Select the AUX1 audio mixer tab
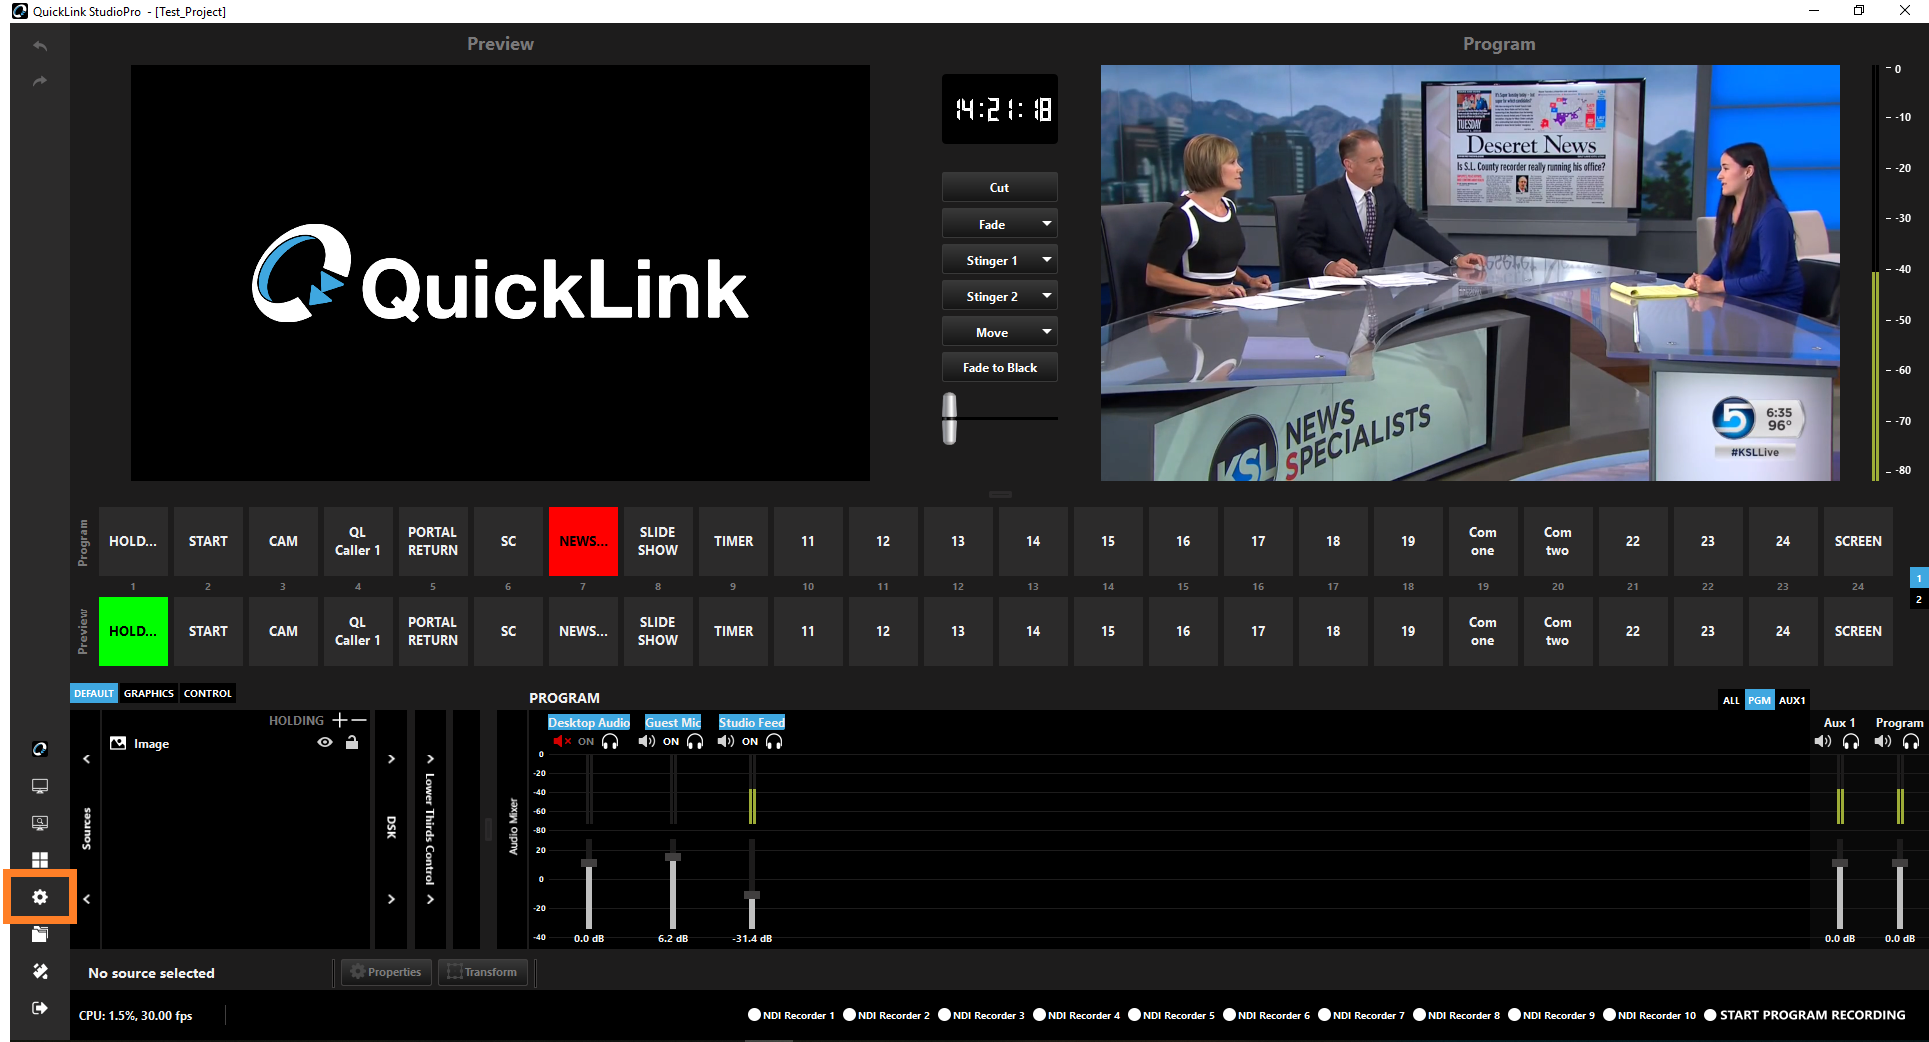1929x1042 pixels. click(x=1792, y=700)
